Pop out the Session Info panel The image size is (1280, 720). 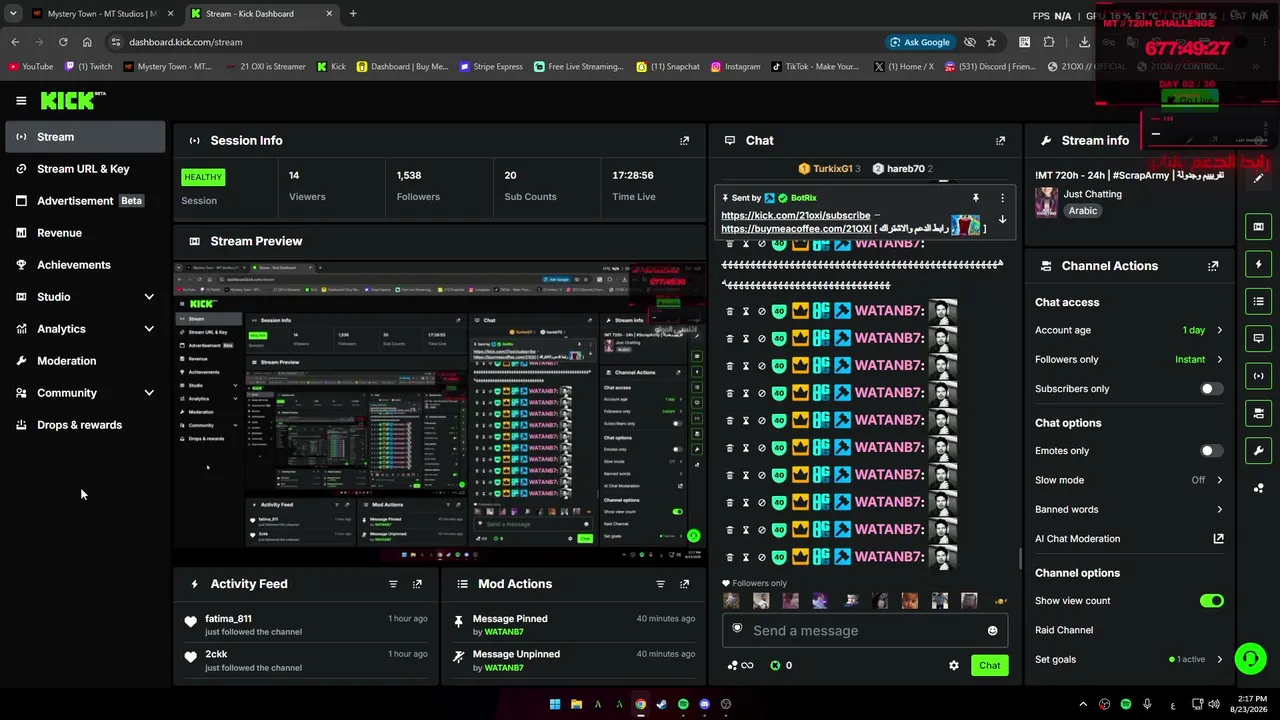tap(685, 141)
